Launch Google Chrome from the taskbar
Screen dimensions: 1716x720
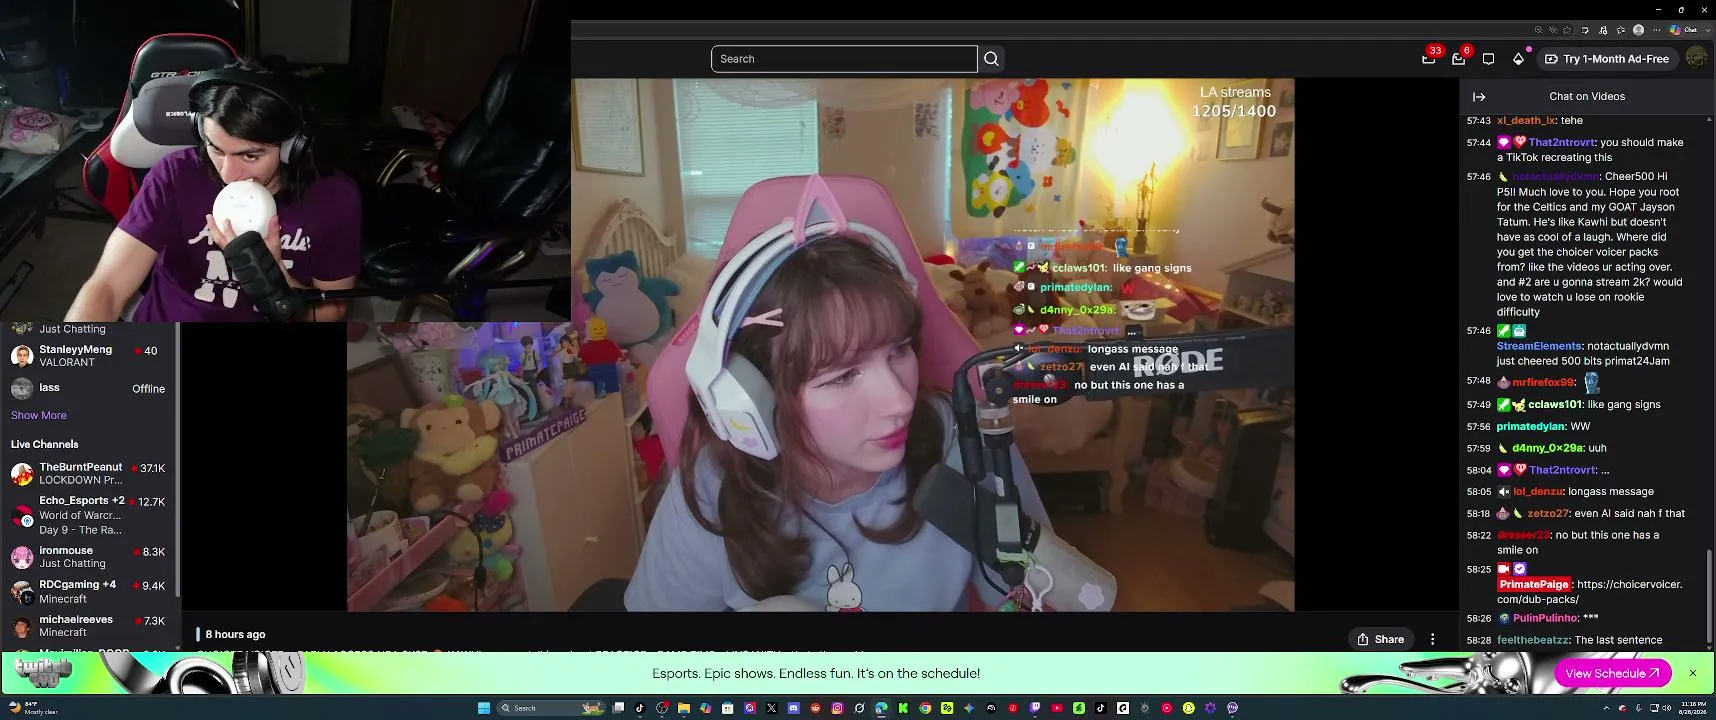925,708
